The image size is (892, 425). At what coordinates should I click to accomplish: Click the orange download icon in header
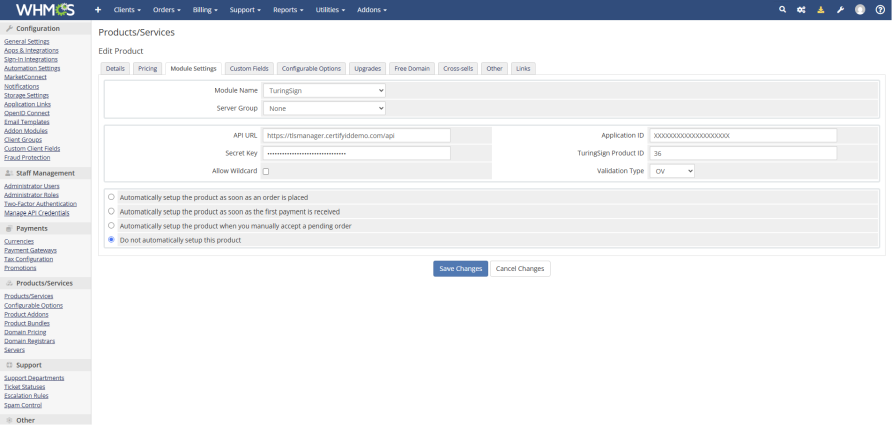point(820,10)
